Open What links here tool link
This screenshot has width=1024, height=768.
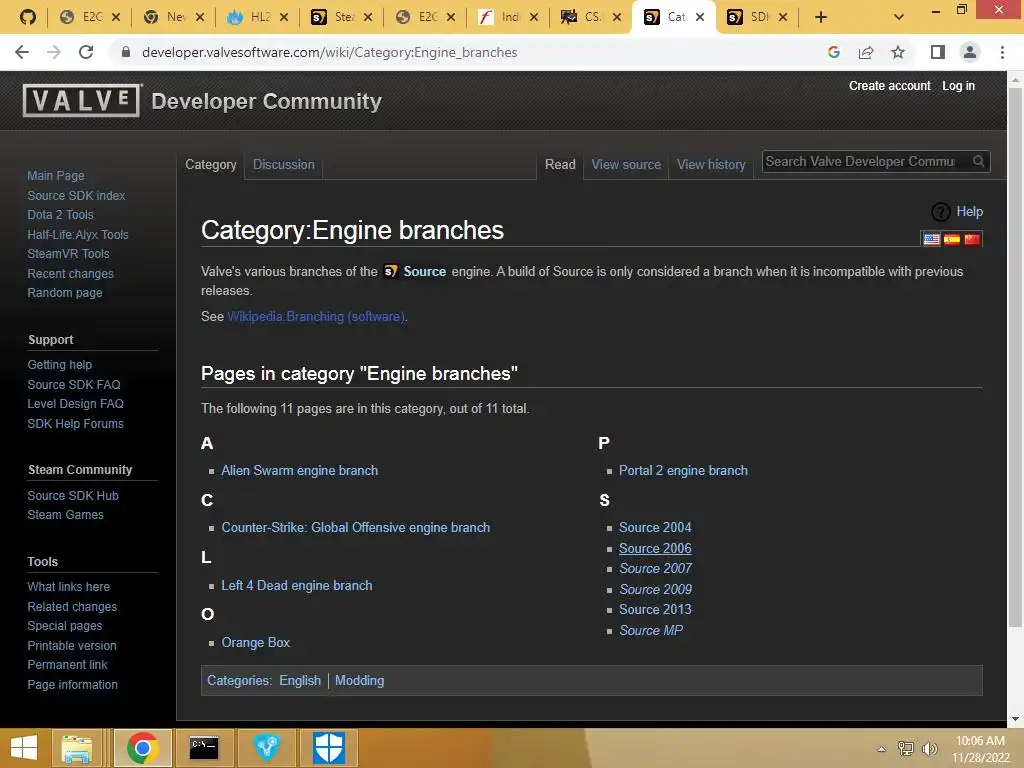pyautogui.click(x=69, y=586)
